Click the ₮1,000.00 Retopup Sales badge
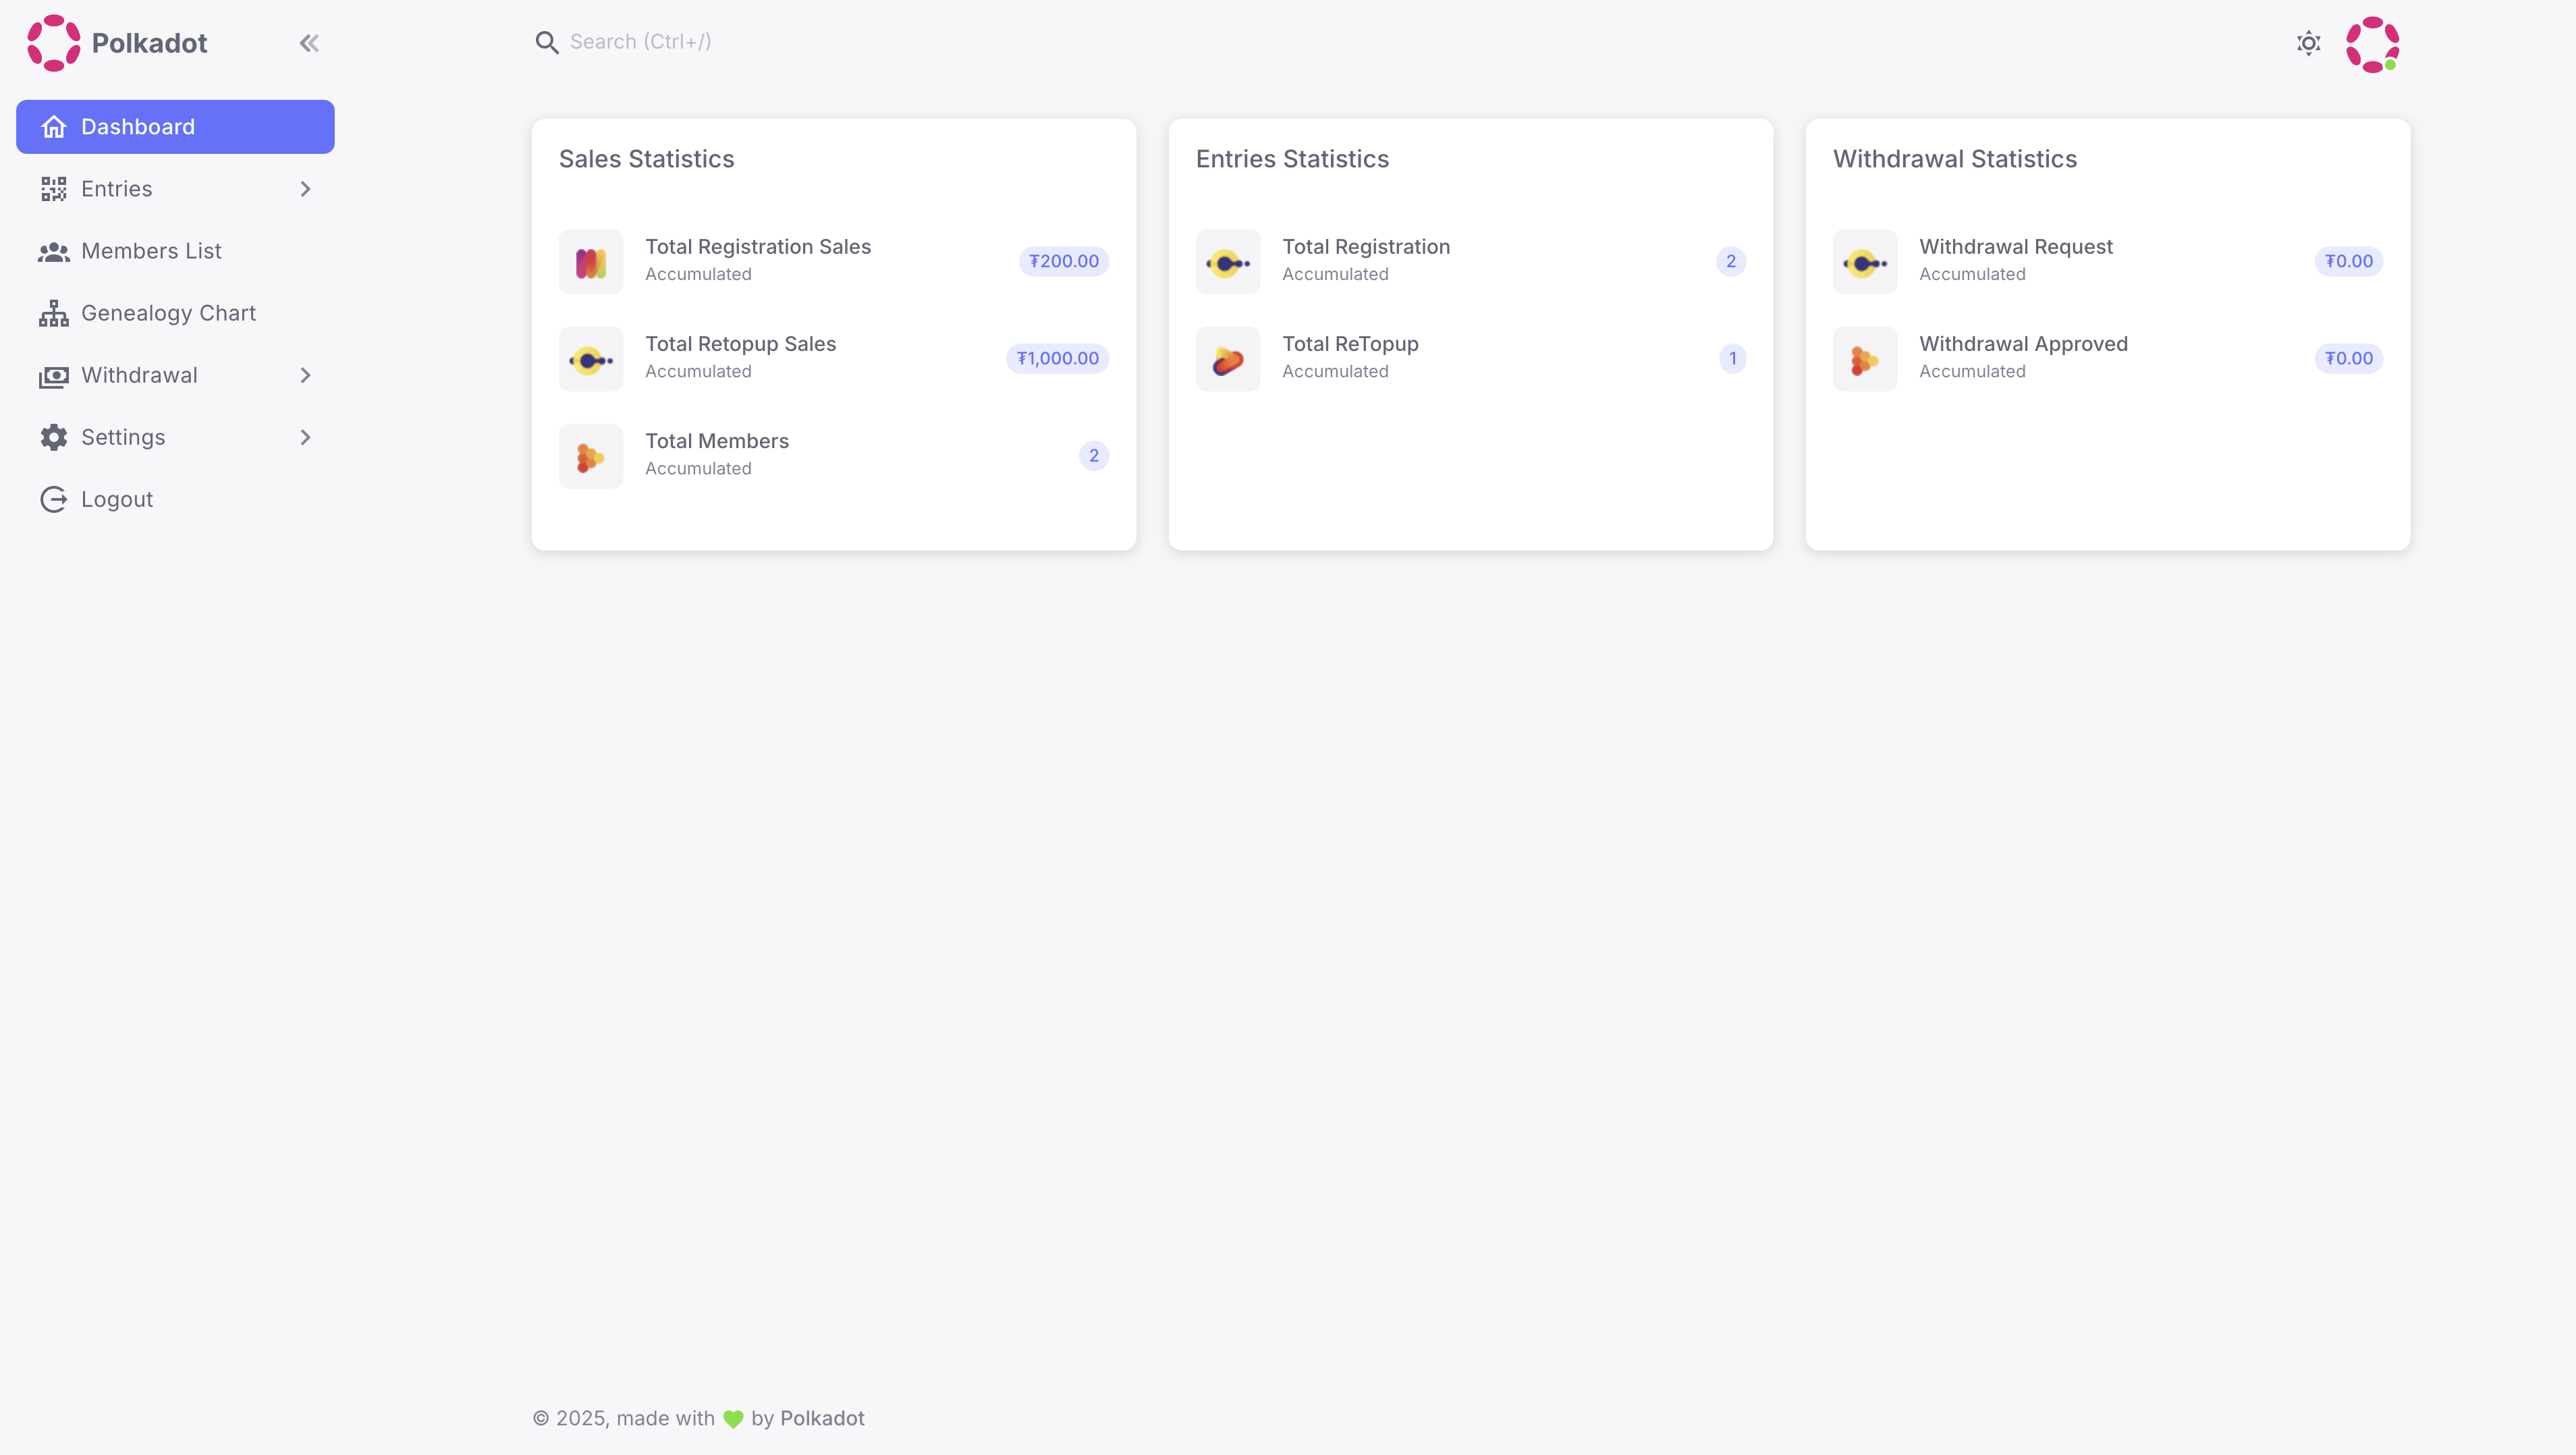 click(x=1057, y=358)
